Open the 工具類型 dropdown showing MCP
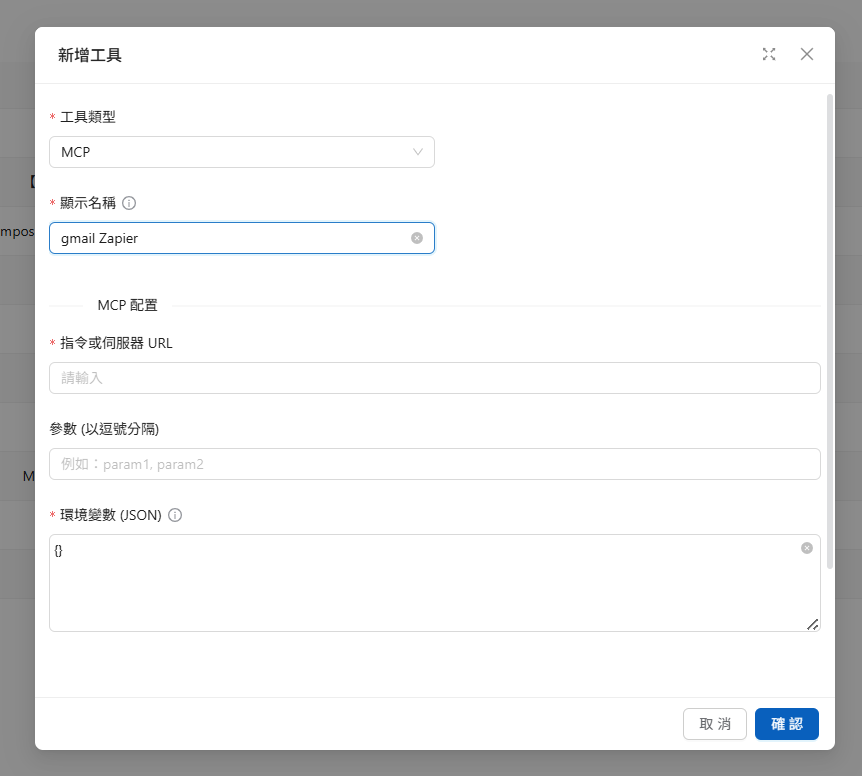 [x=230, y=152]
